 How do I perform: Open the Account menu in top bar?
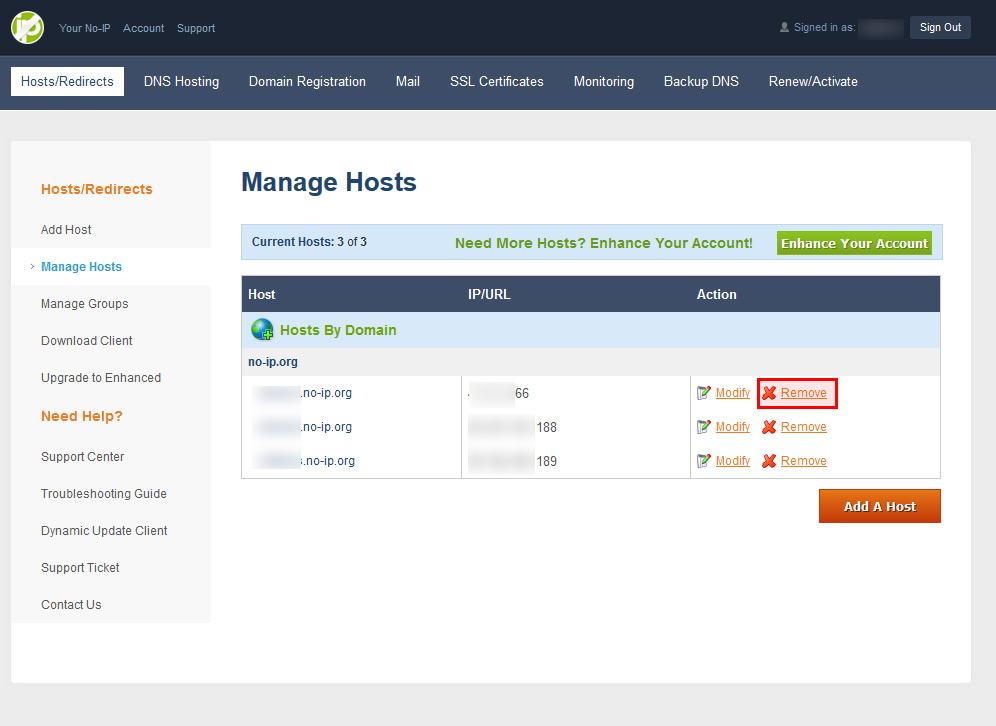point(144,28)
